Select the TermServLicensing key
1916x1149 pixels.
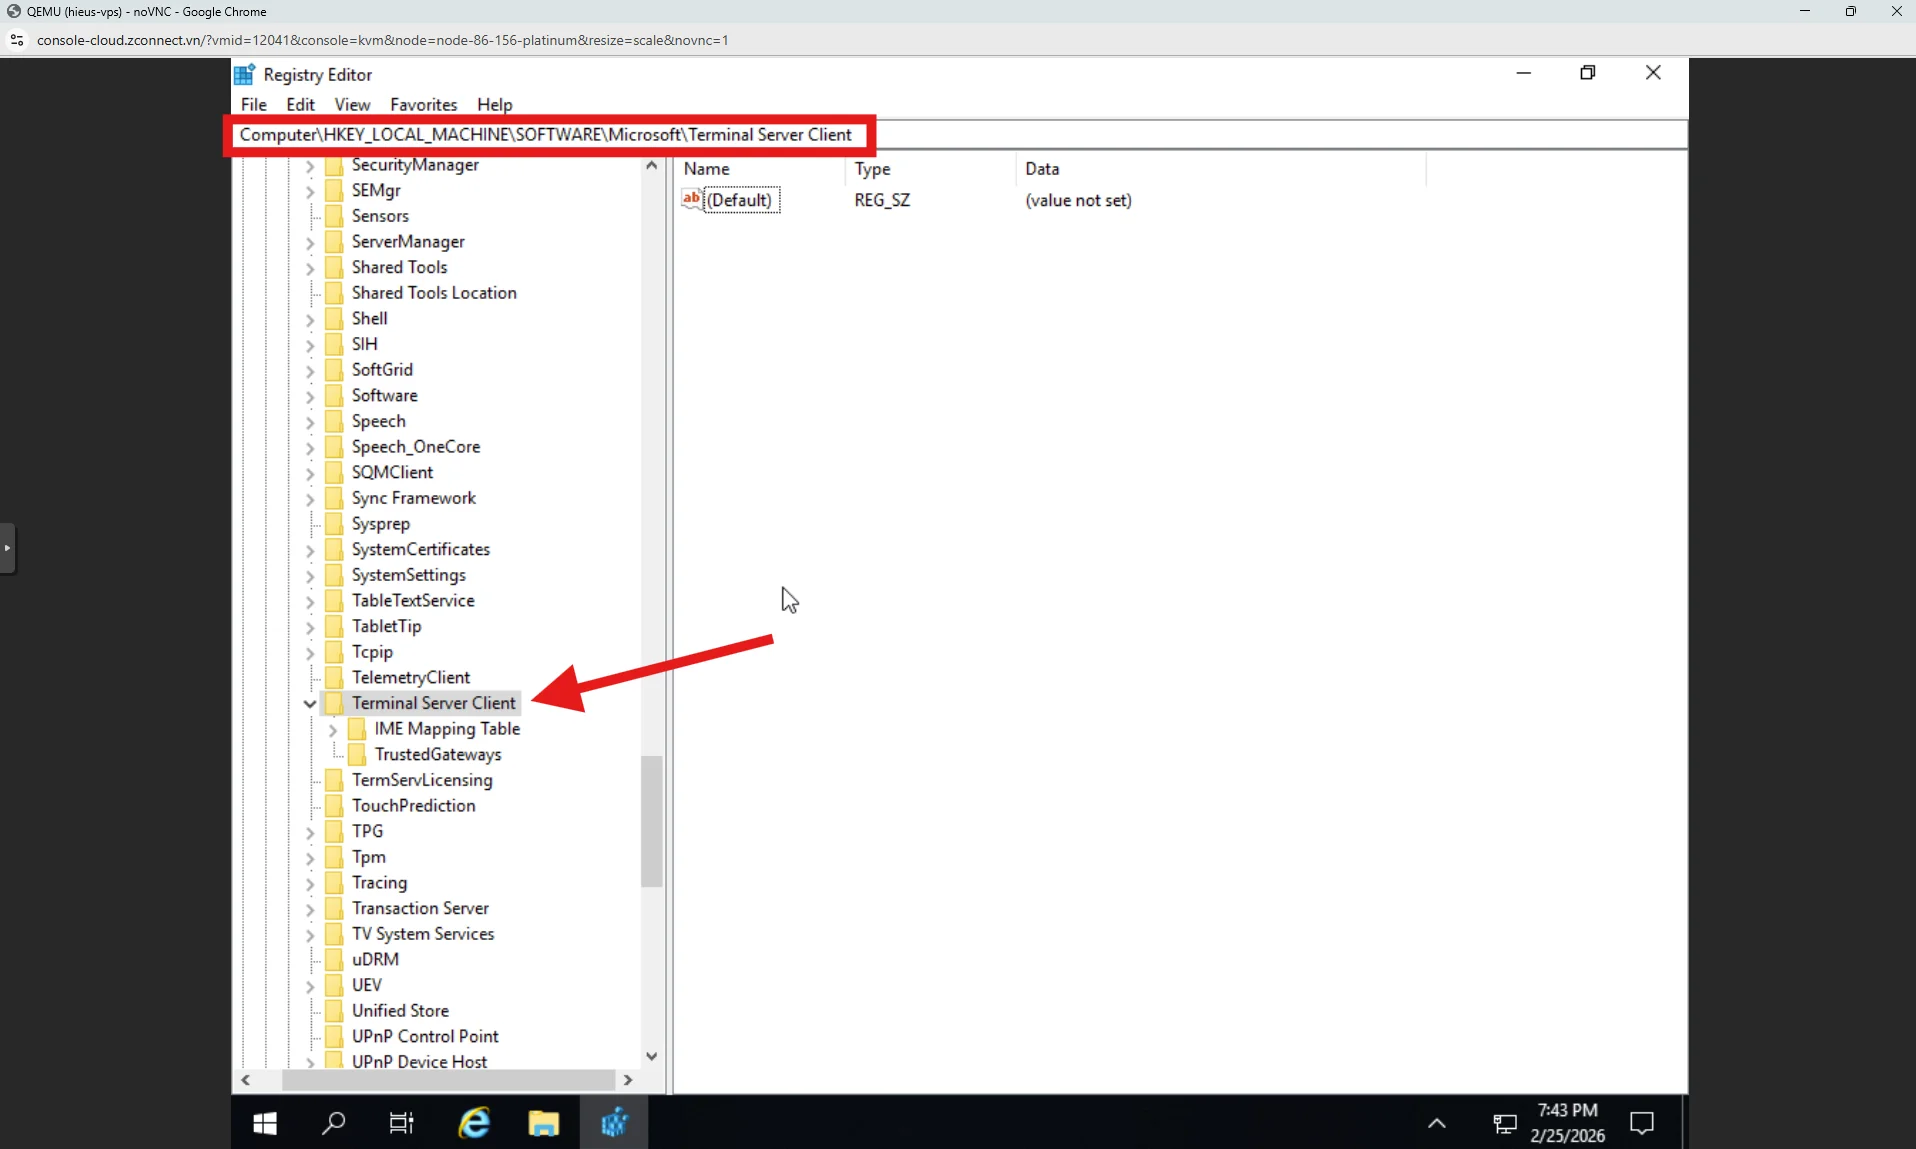click(422, 780)
